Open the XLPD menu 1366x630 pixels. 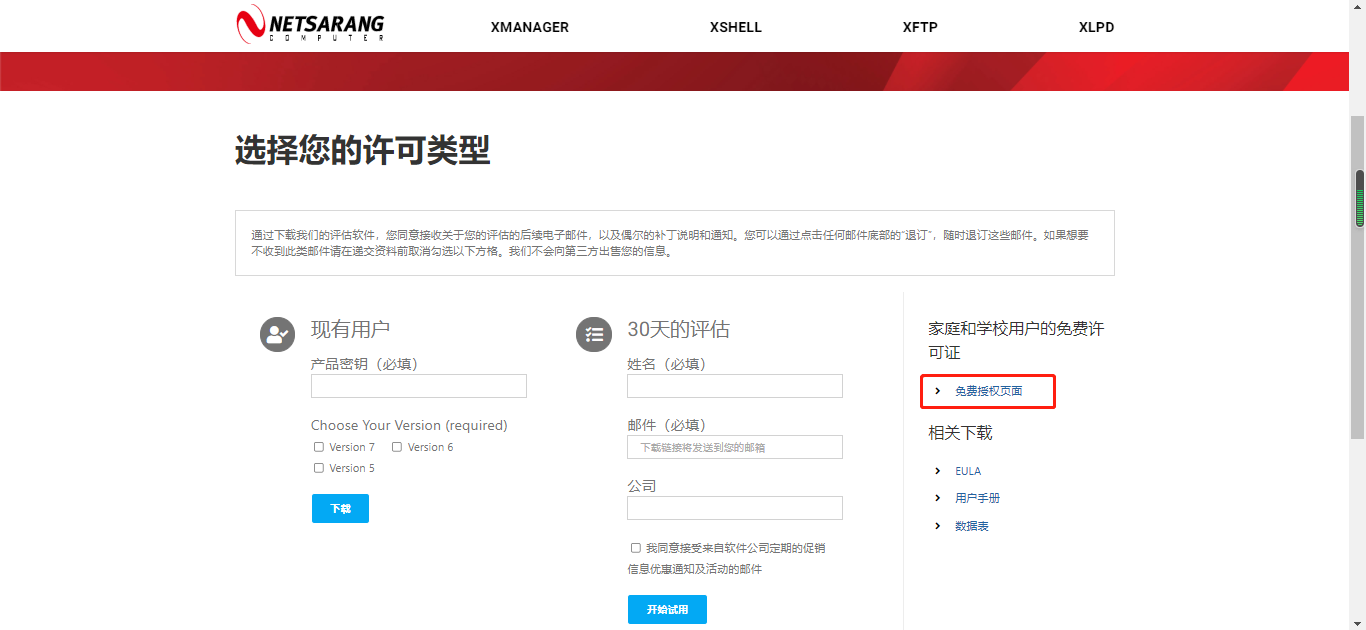click(x=1096, y=27)
